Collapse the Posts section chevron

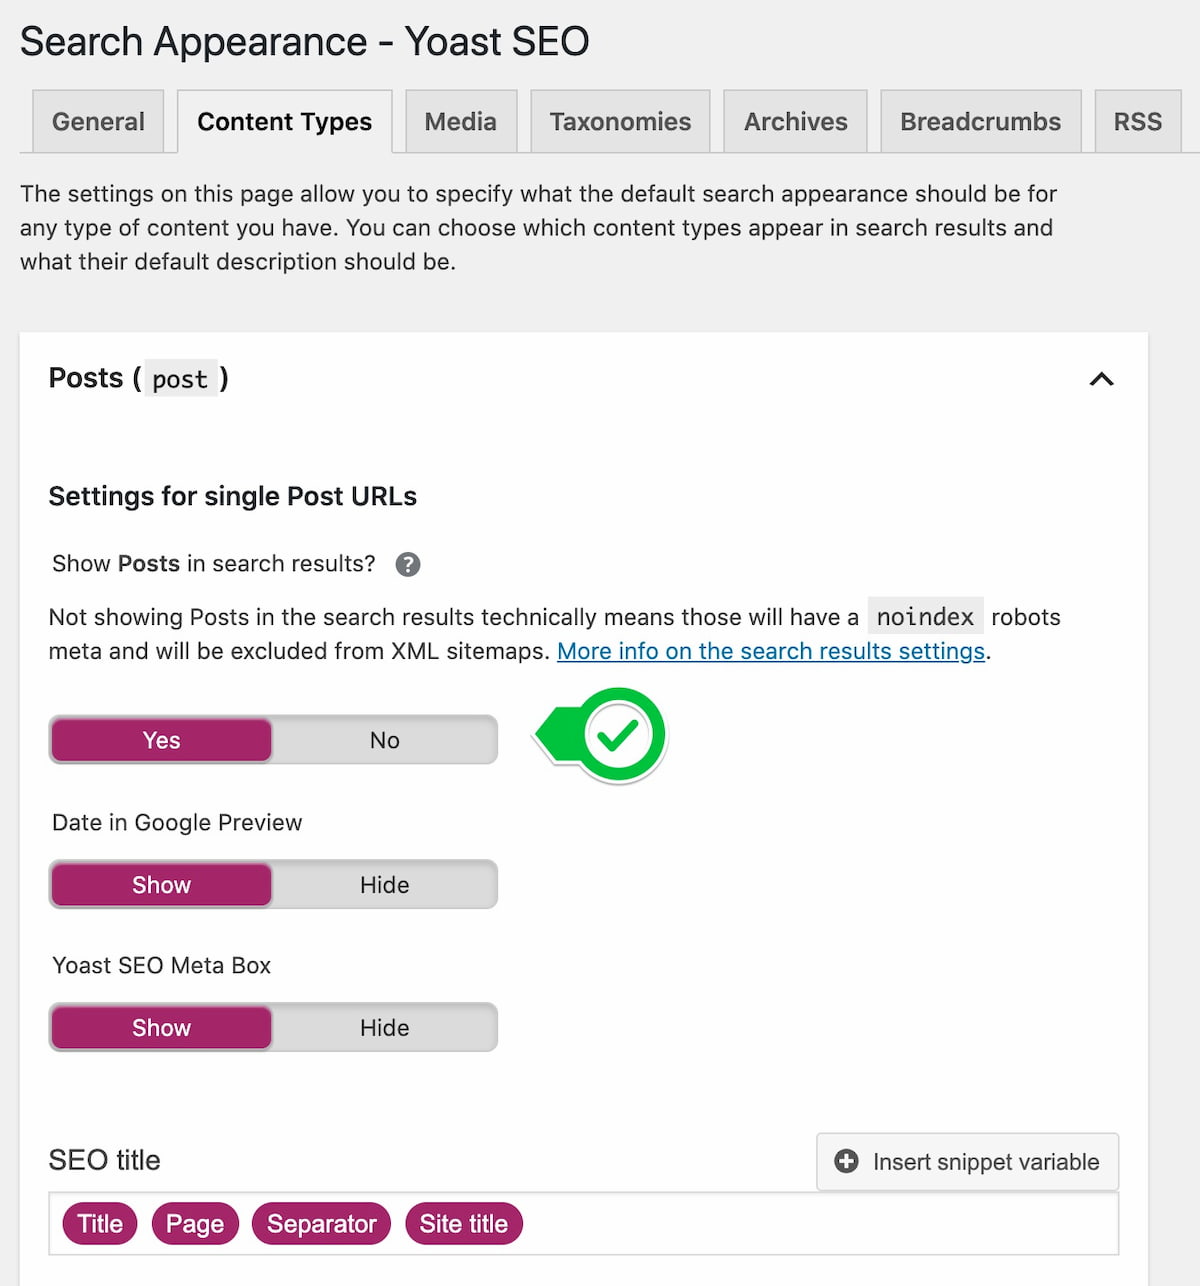(x=1101, y=379)
